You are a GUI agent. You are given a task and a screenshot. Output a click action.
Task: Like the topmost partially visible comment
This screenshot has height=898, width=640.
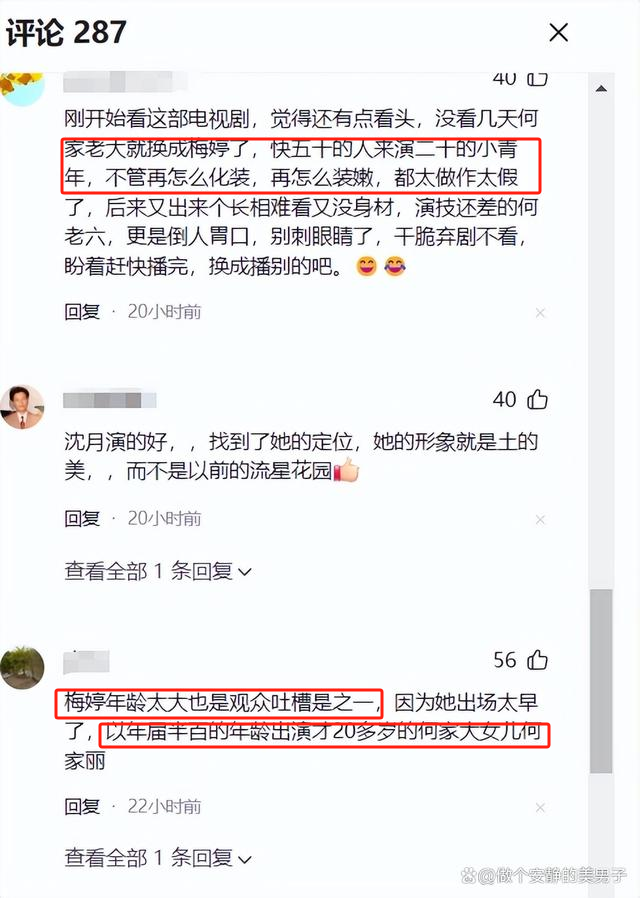pos(537,79)
